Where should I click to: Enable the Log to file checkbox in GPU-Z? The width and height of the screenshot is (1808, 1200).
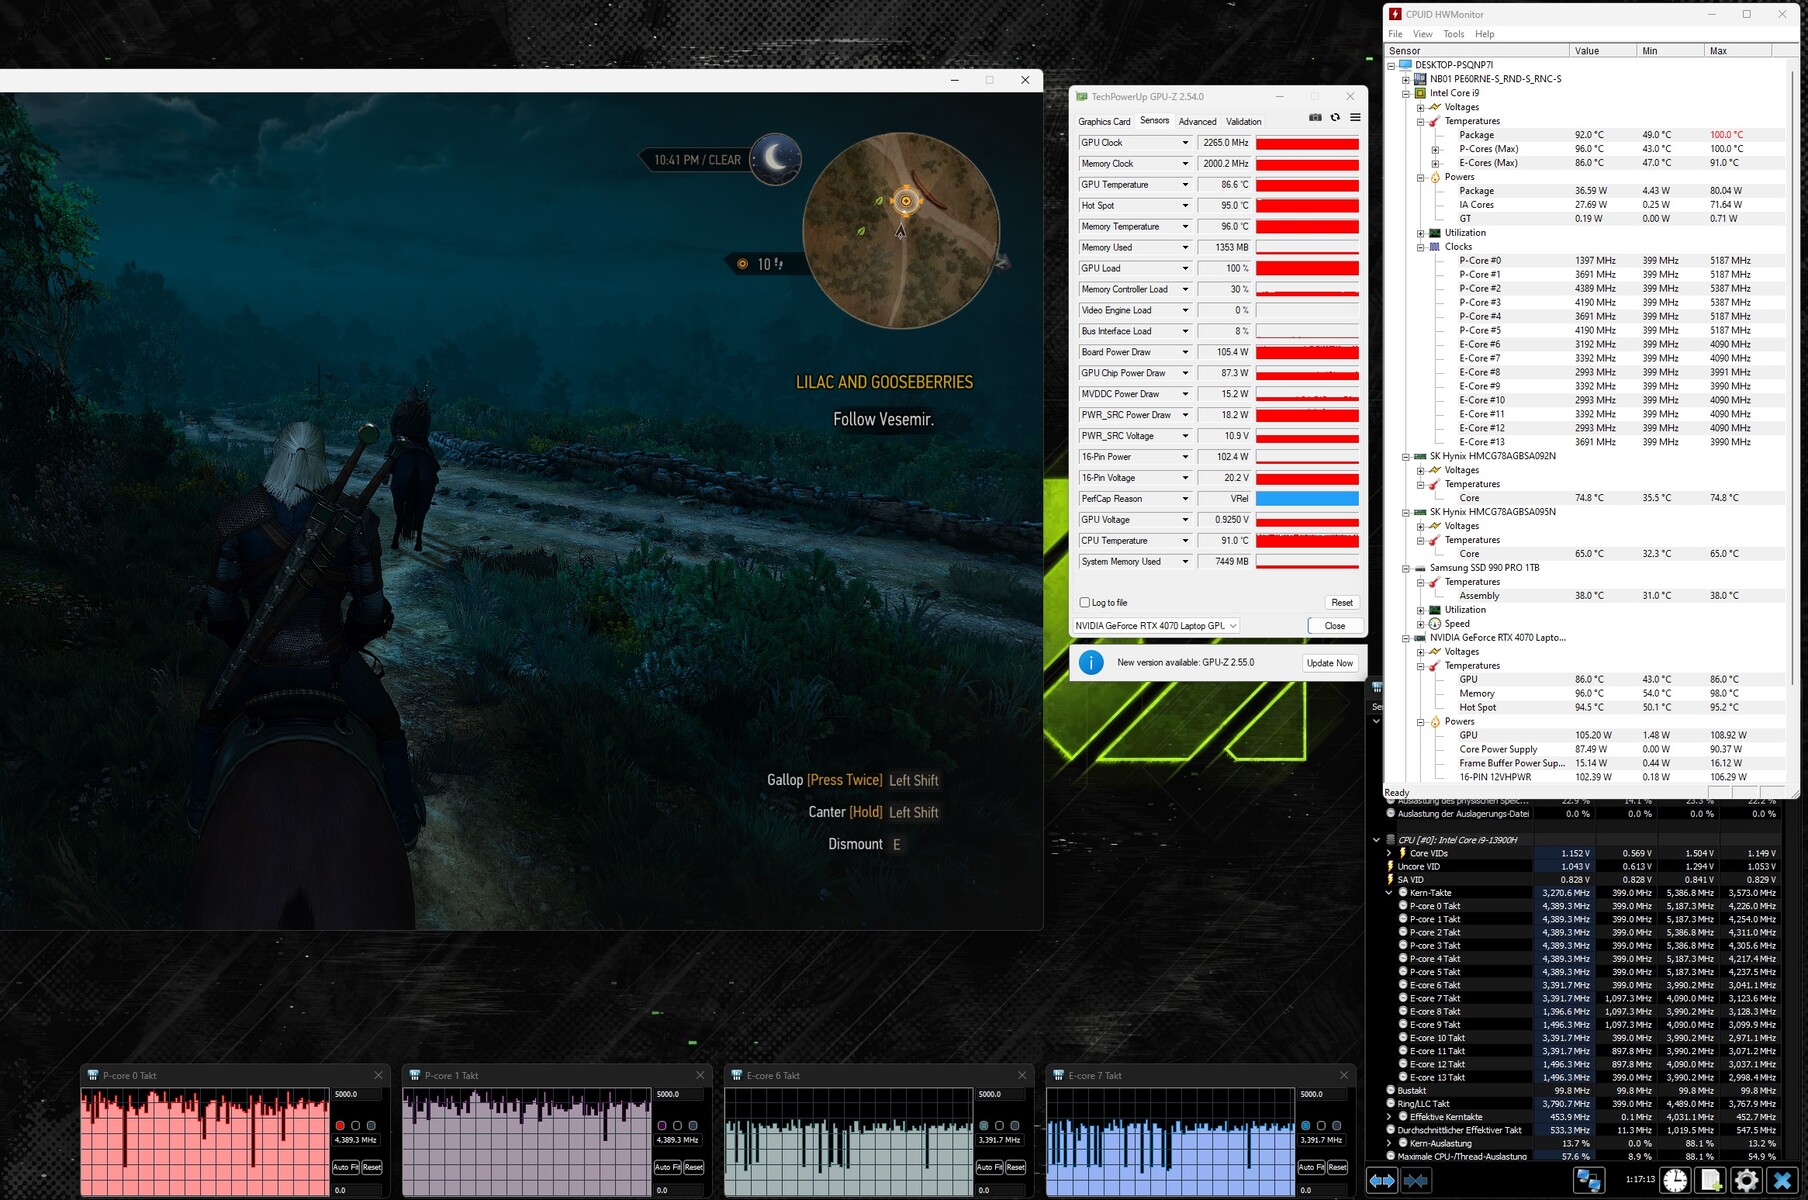tap(1085, 603)
